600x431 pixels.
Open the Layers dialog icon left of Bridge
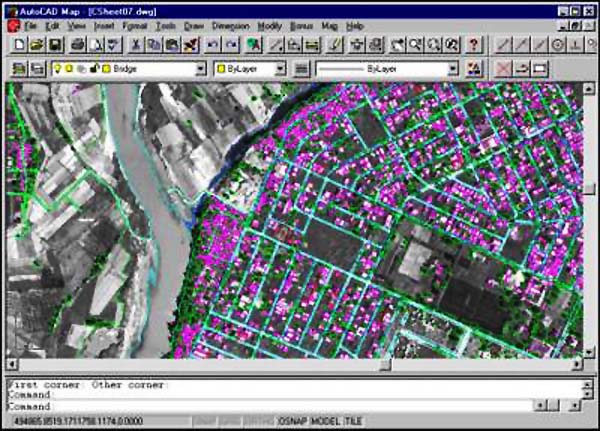(x=18, y=68)
